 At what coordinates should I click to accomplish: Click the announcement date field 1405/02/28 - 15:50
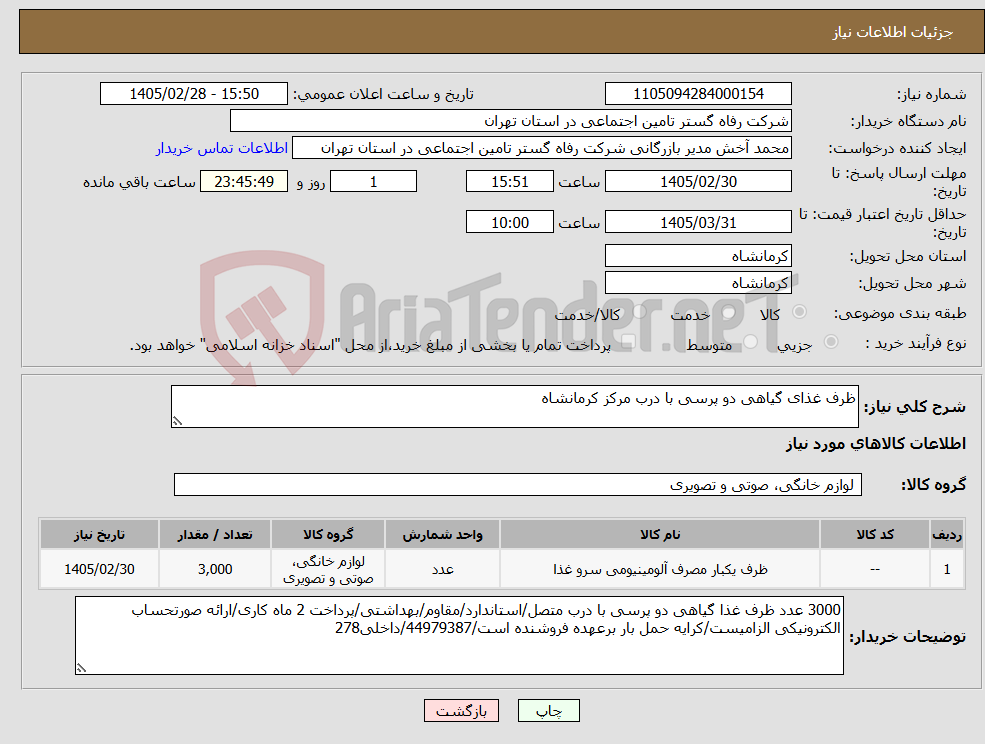[x=193, y=94]
